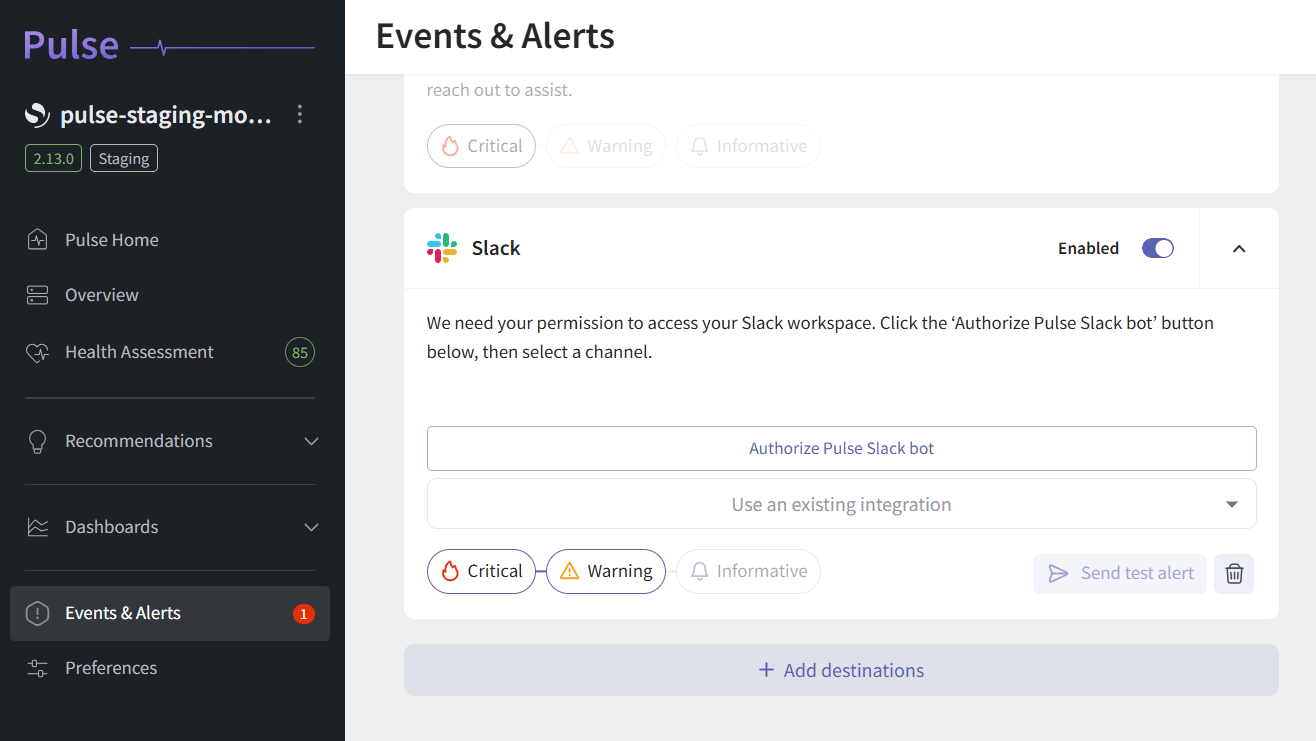Screen dimensions: 1316x741
Task: Toggle Critical severity for Slack
Action: click(481, 571)
